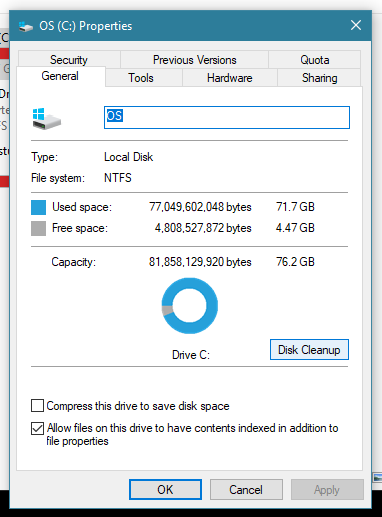Click the 4.47 GB free space text

(x=295, y=228)
